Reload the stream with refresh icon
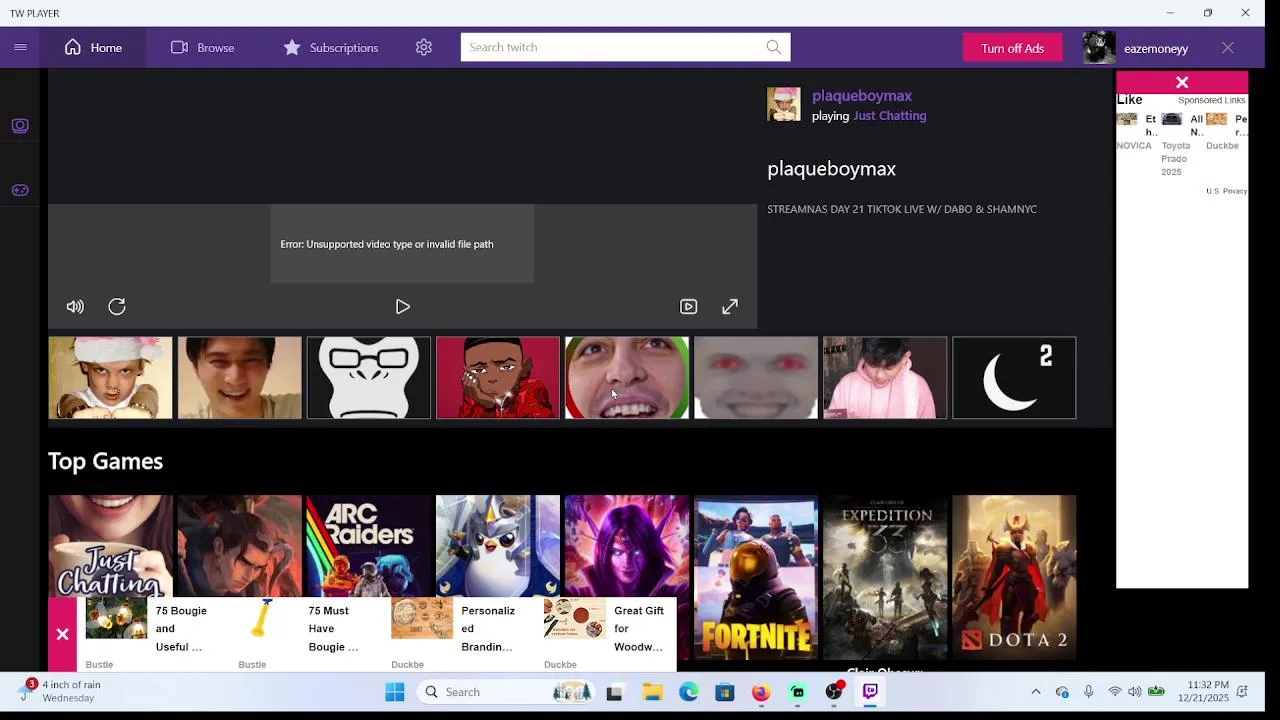Viewport: 1280px width, 720px height. (117, 307)
